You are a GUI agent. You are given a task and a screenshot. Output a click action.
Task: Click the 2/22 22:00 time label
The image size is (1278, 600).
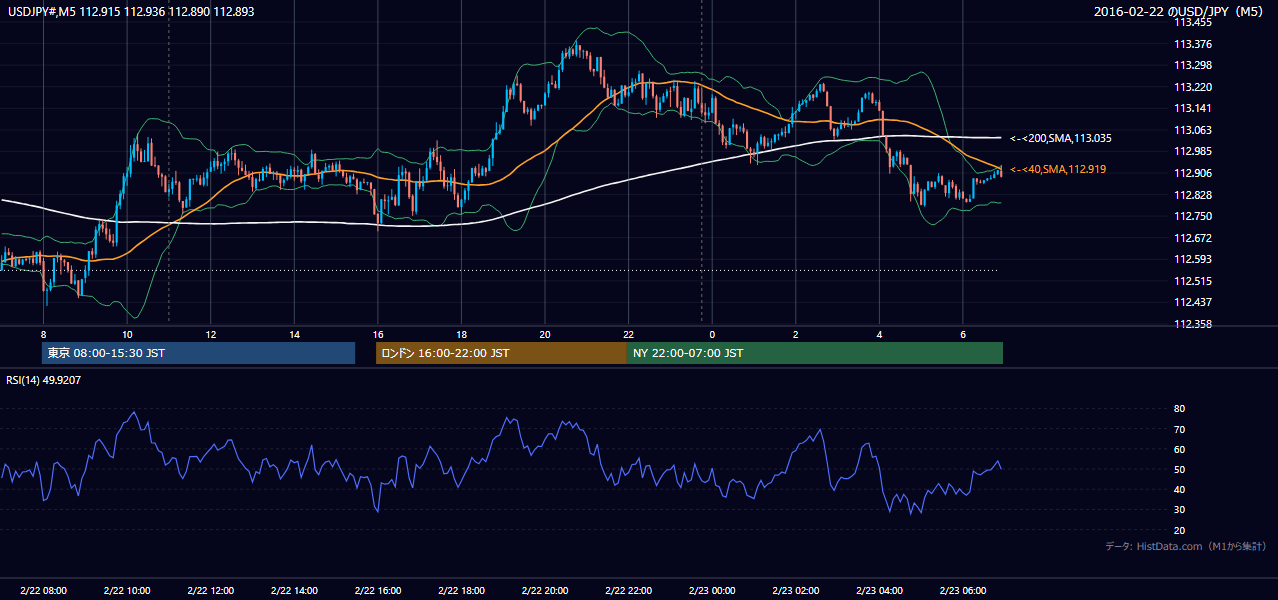628,591
